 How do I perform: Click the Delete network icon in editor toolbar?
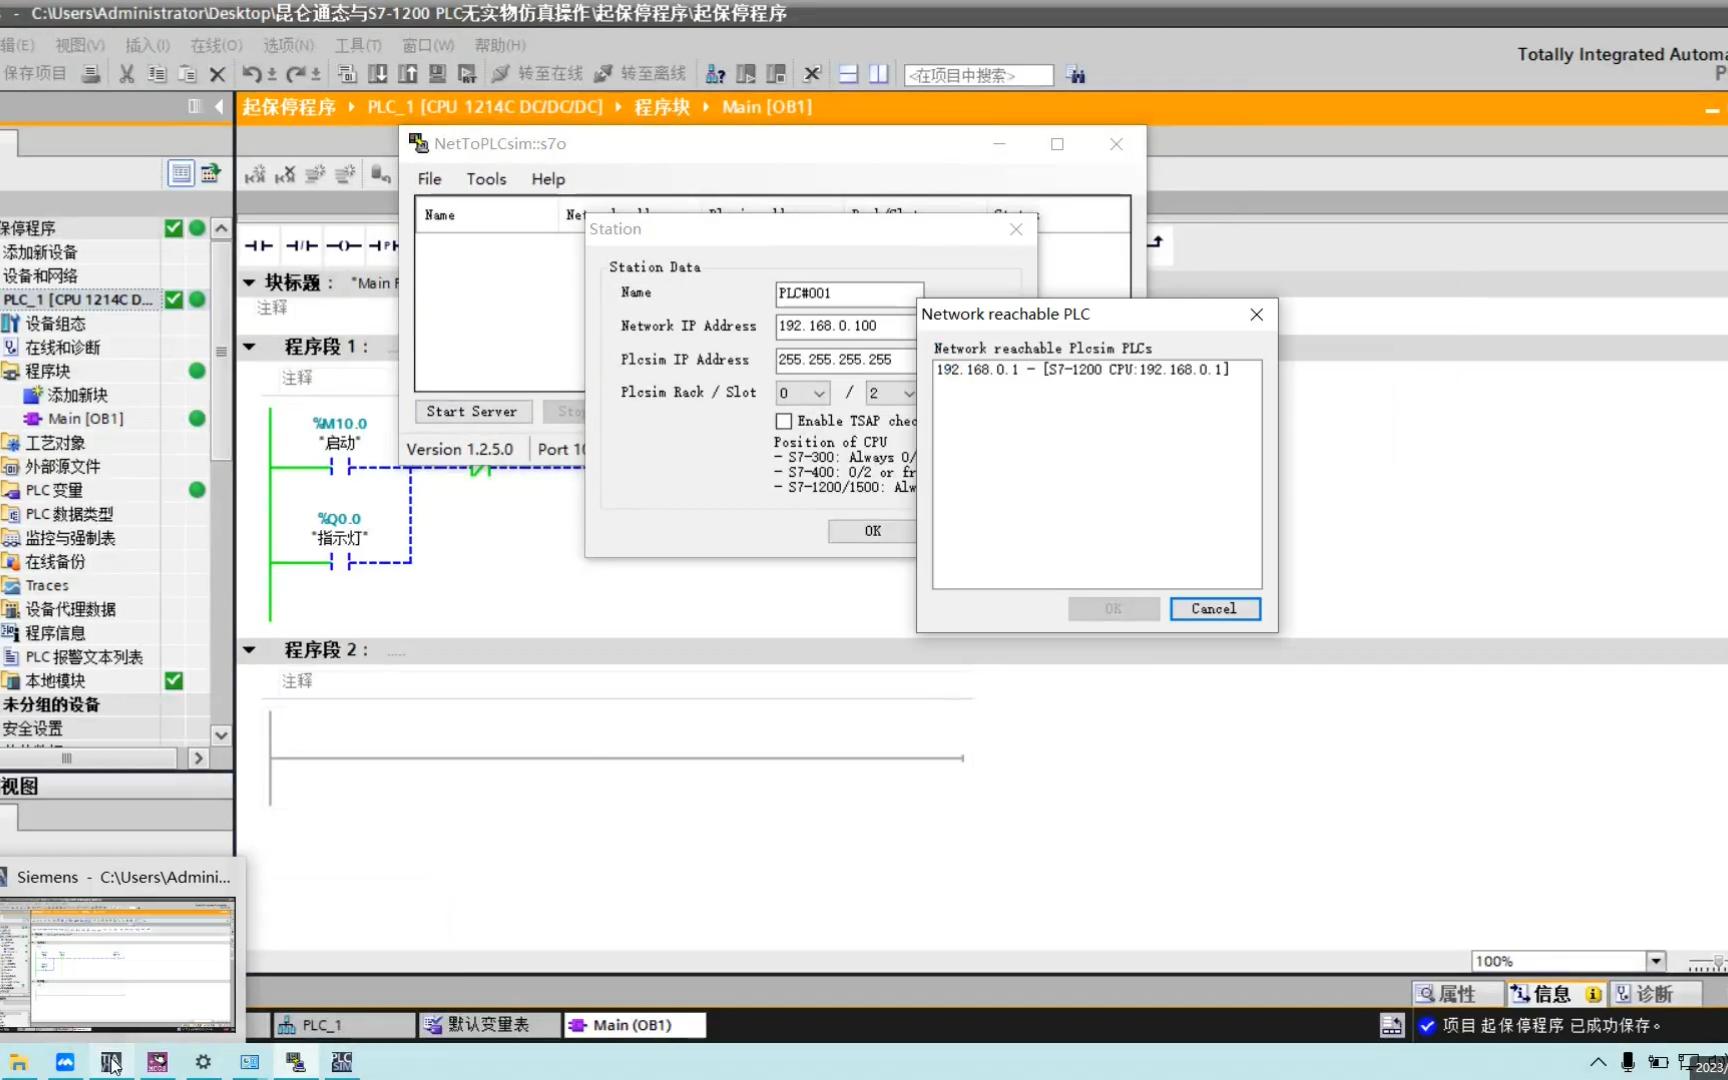pos(285,175)
